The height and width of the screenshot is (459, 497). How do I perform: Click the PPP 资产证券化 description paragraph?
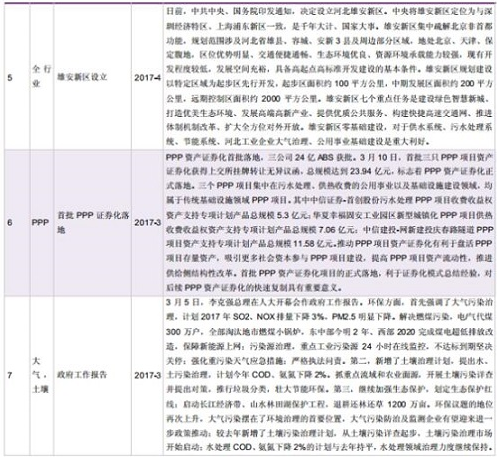tap(329, 222)
